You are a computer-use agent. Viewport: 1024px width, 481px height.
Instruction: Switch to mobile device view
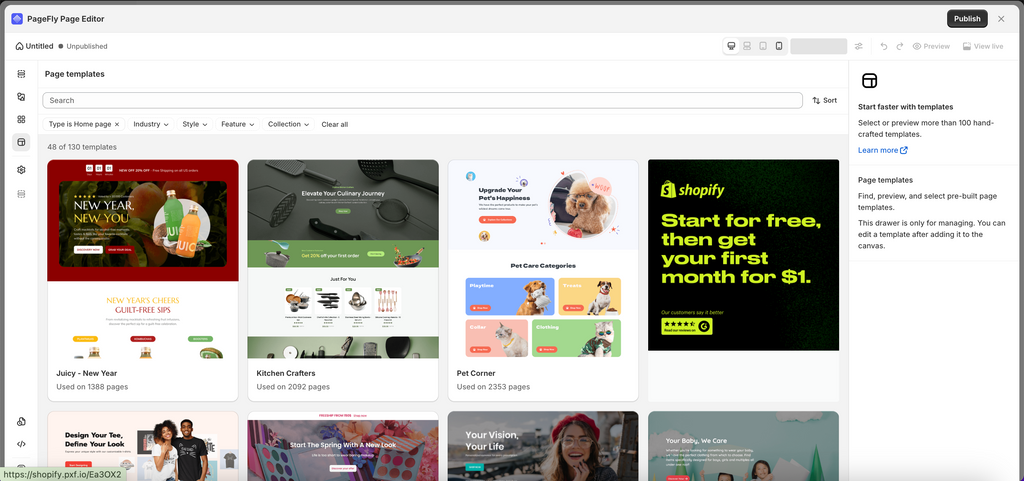pyautogui.click(x=778, y=46)
